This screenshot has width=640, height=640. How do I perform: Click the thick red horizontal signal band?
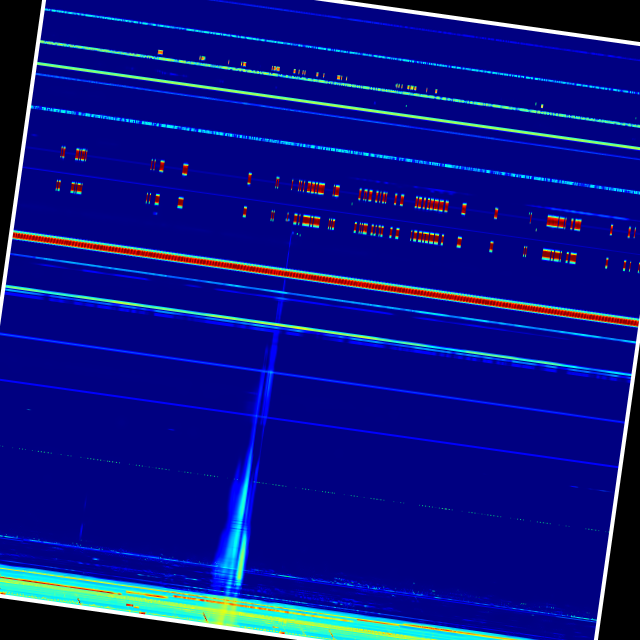[320, 277]
